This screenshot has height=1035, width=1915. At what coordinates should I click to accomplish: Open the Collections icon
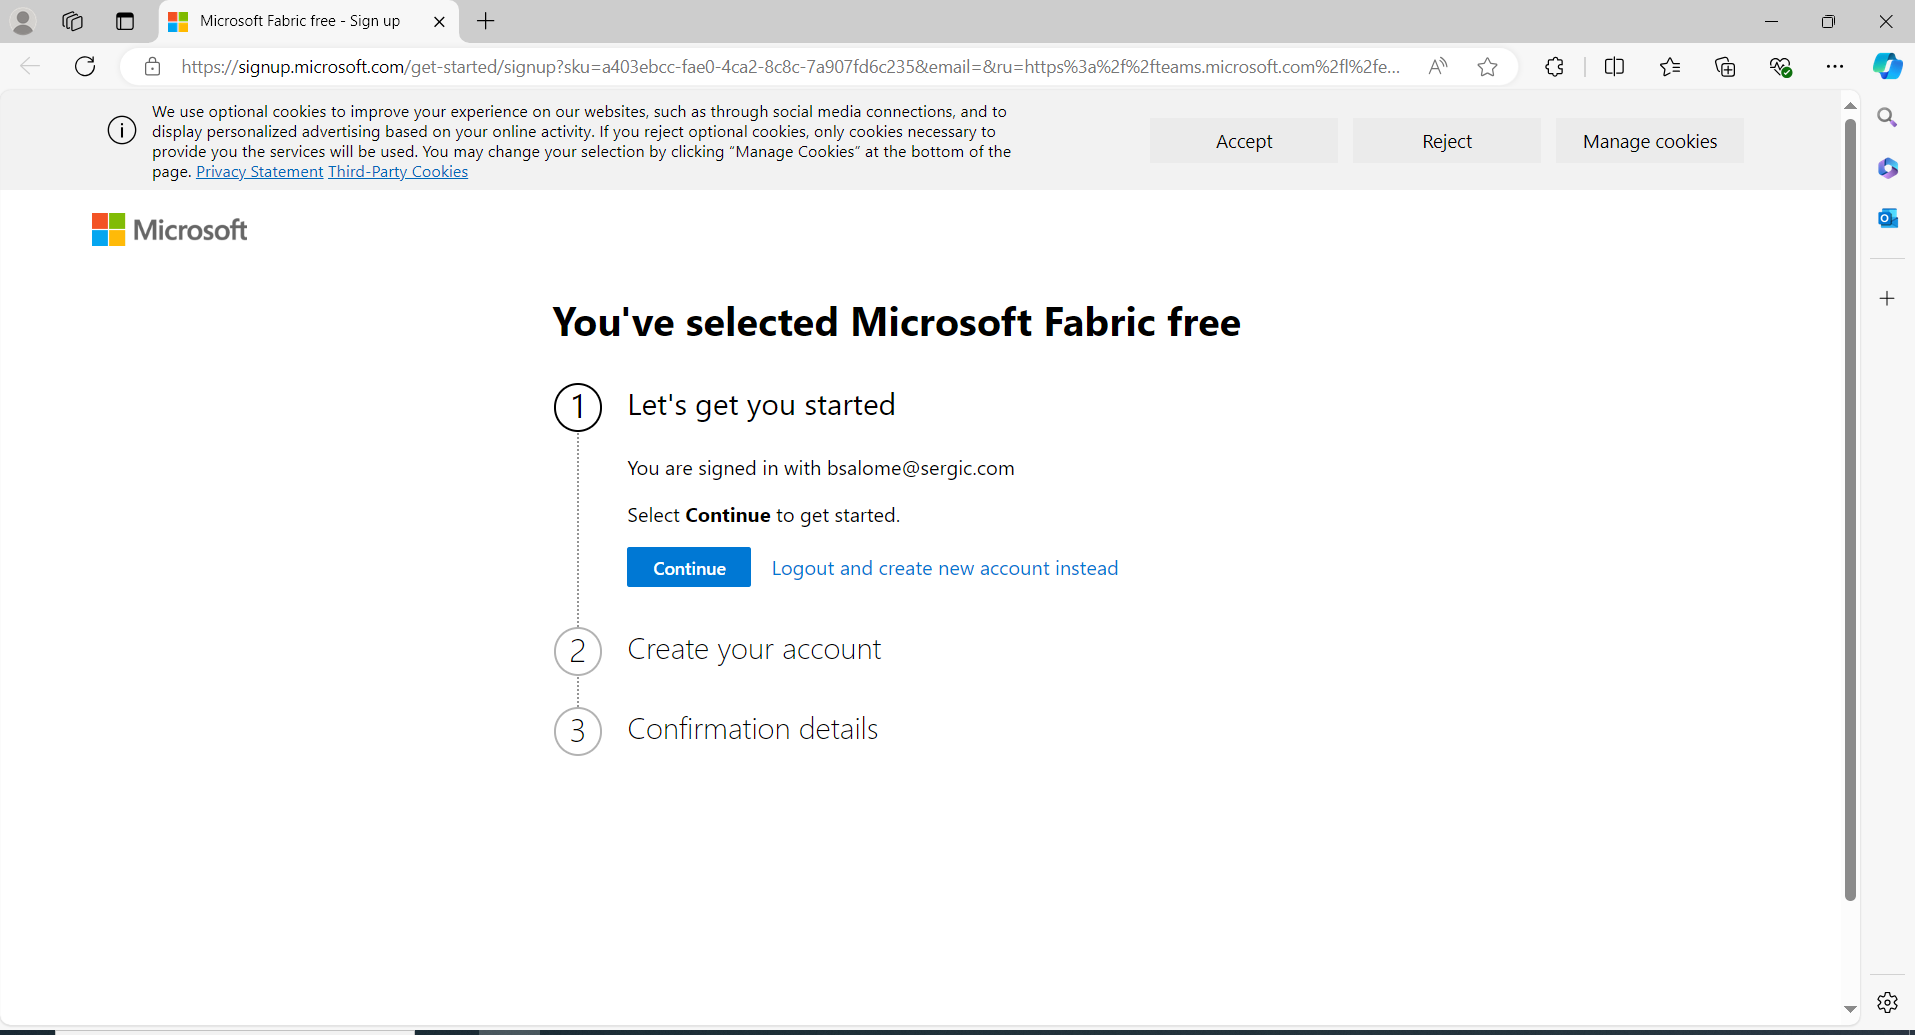pos(1725,67)
